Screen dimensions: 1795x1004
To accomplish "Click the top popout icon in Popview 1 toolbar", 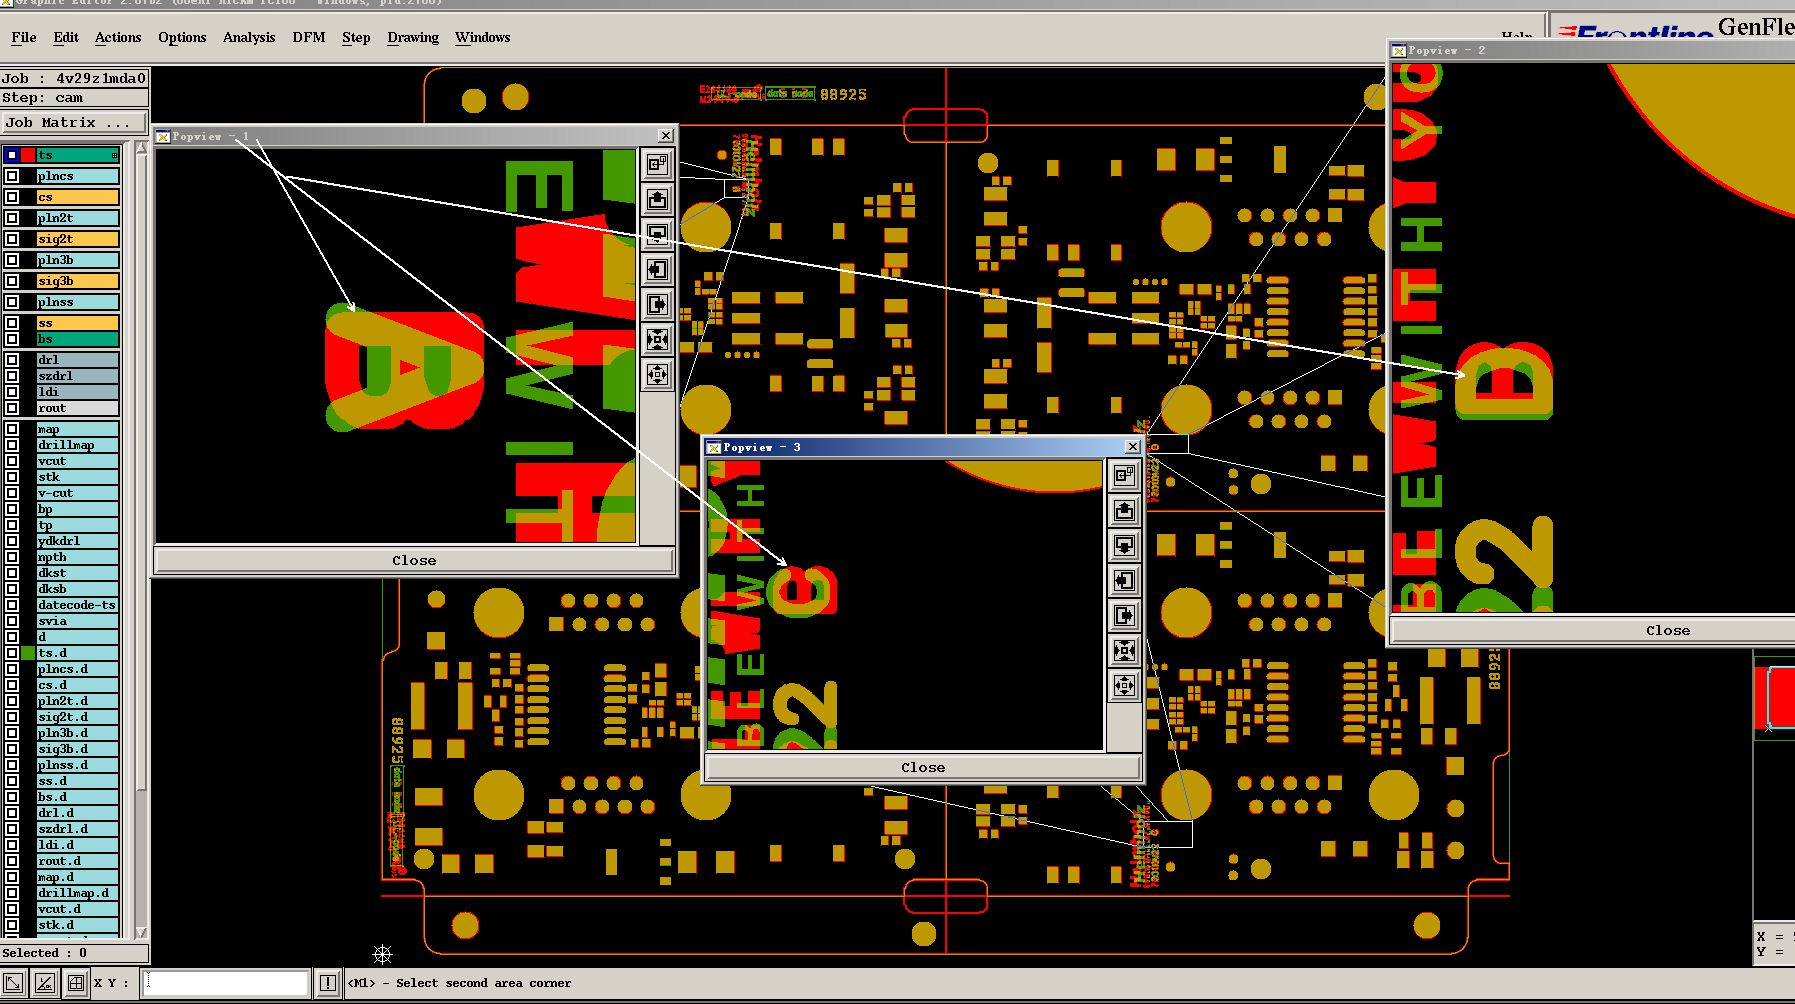I will pyautogui.click(x=657, y=165).
